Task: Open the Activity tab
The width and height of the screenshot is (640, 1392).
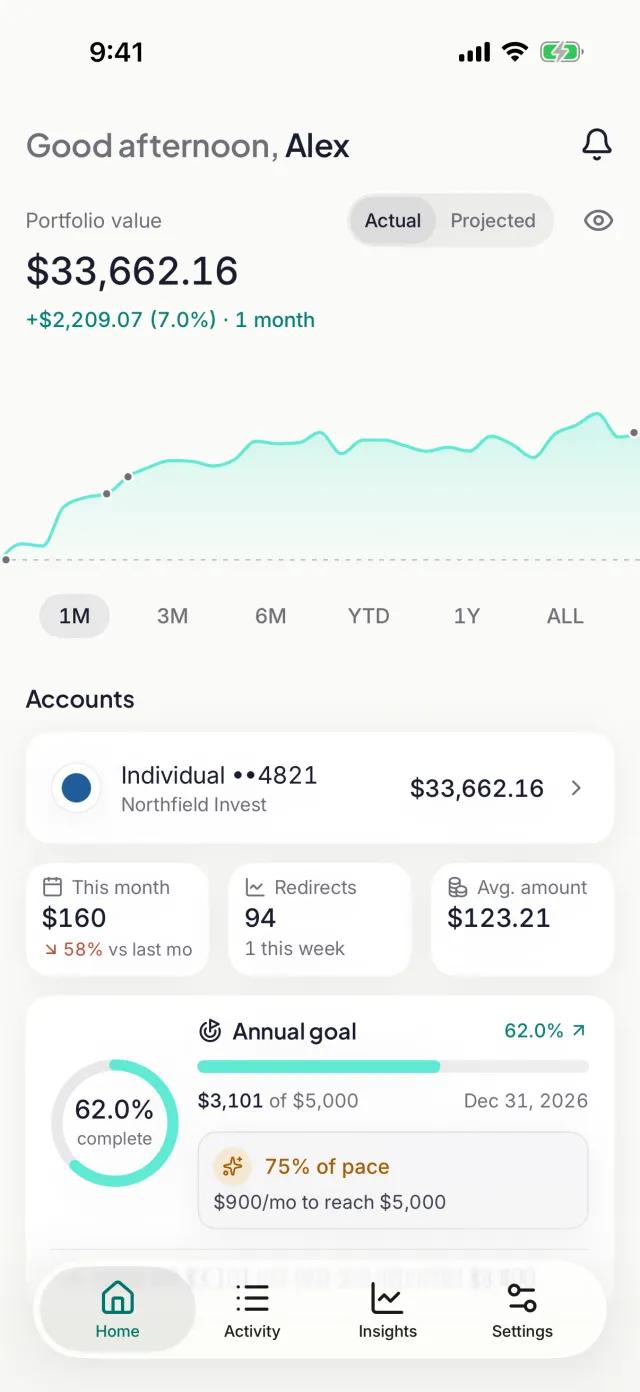Action: click(x=252, y=1311)
